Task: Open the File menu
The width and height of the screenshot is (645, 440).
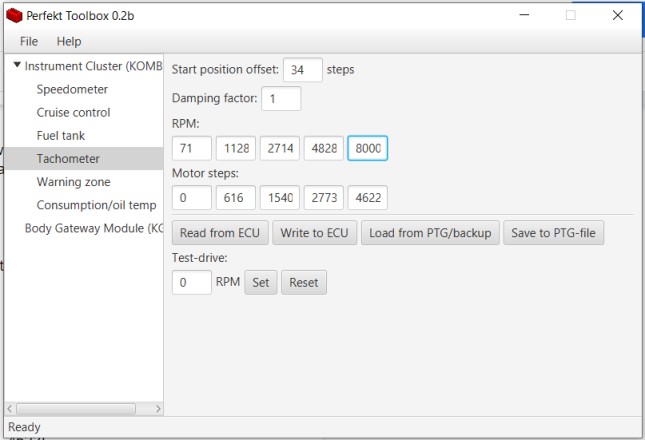Action: coord(29,42)
